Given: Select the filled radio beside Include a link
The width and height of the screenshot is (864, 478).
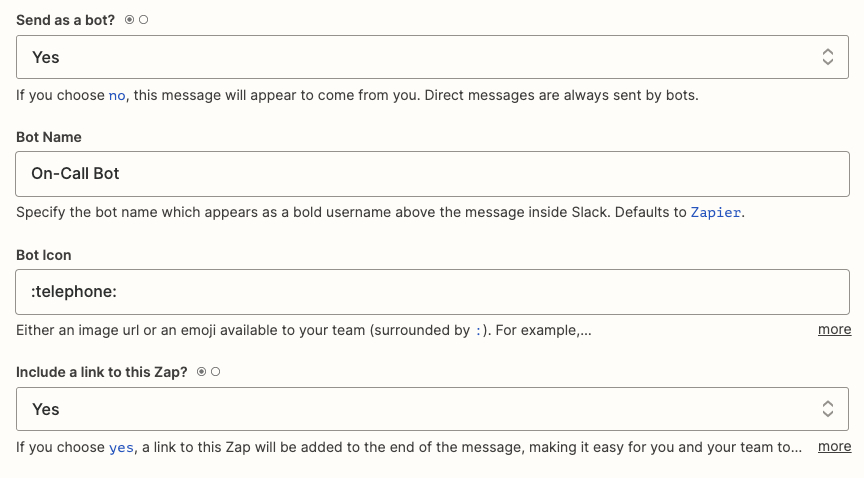Looking at the screenshot, I should point(202,372).
